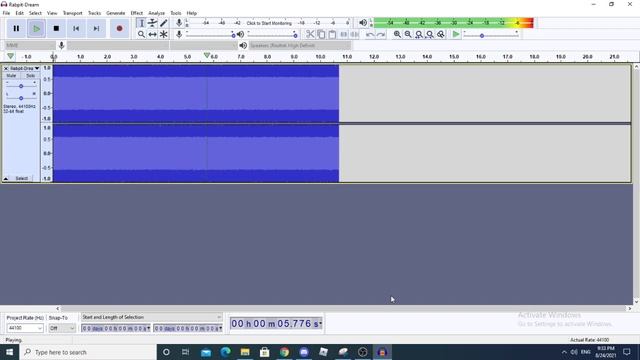Open the Help menu

[x=191, y=13]
